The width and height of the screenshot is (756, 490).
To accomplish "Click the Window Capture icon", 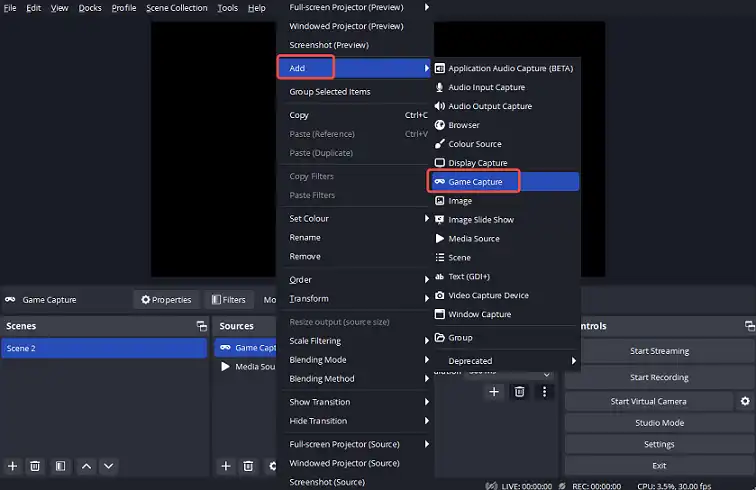I will pos(439,314).
